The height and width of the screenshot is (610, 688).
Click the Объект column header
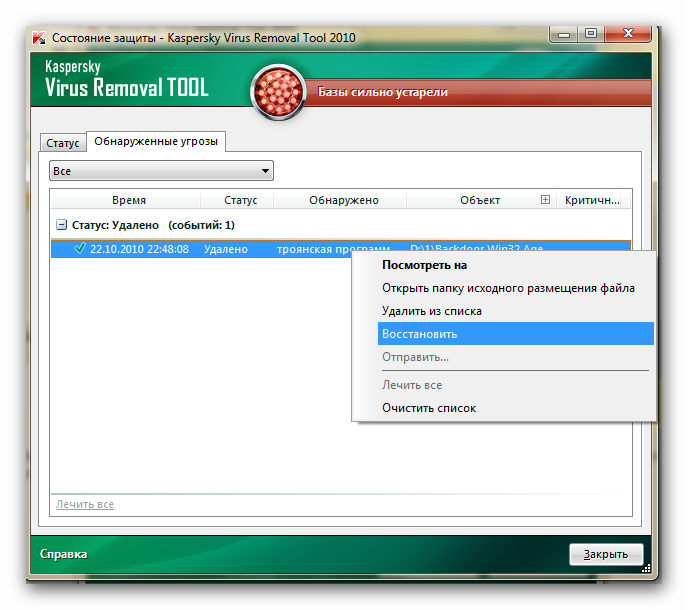tap(480, 200)
